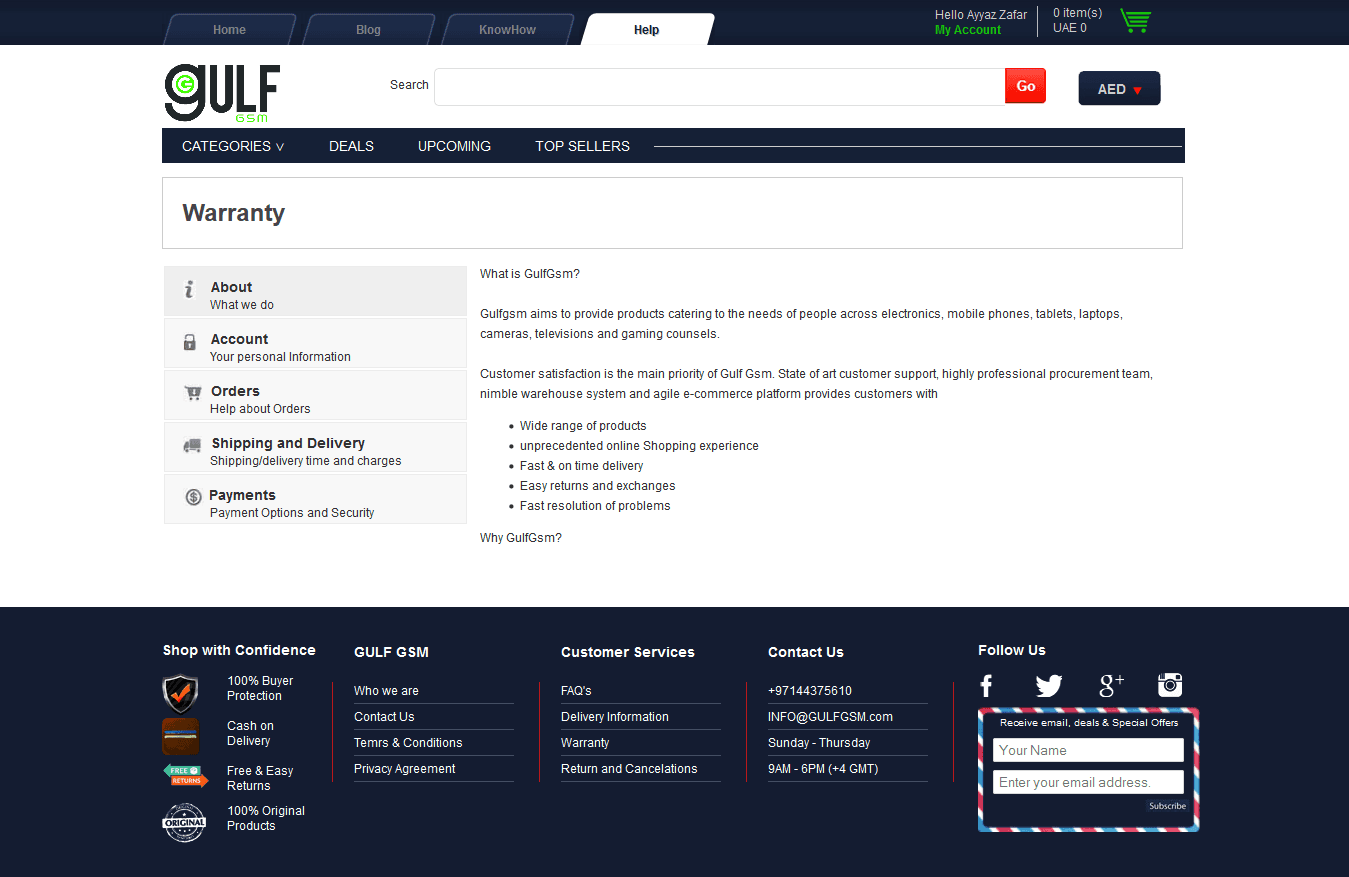
Task: Select the Shipping and Delivery sidebar title
Action: 288,443
